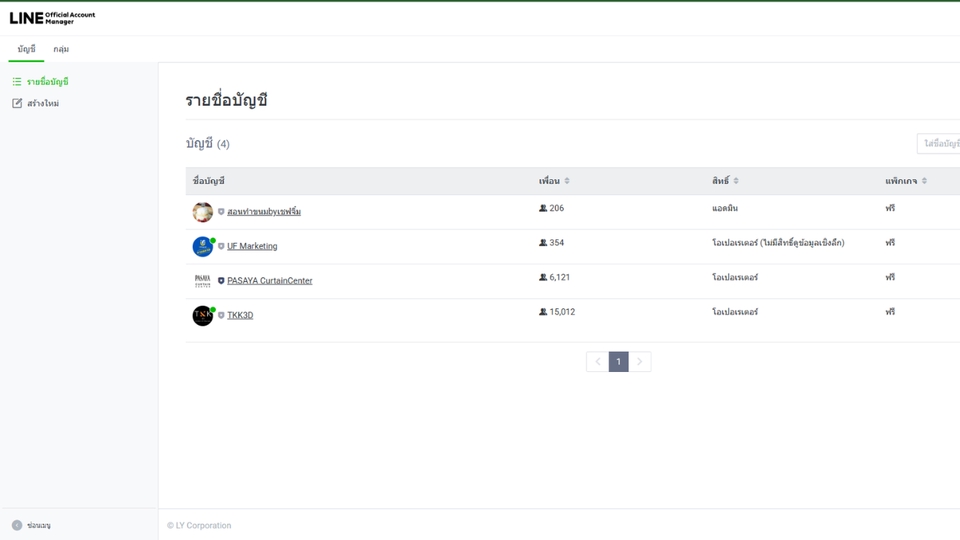This screenshot has width=960, height=540.
Task: Click the UF Marketing profile picture
Action: [202, 246]
